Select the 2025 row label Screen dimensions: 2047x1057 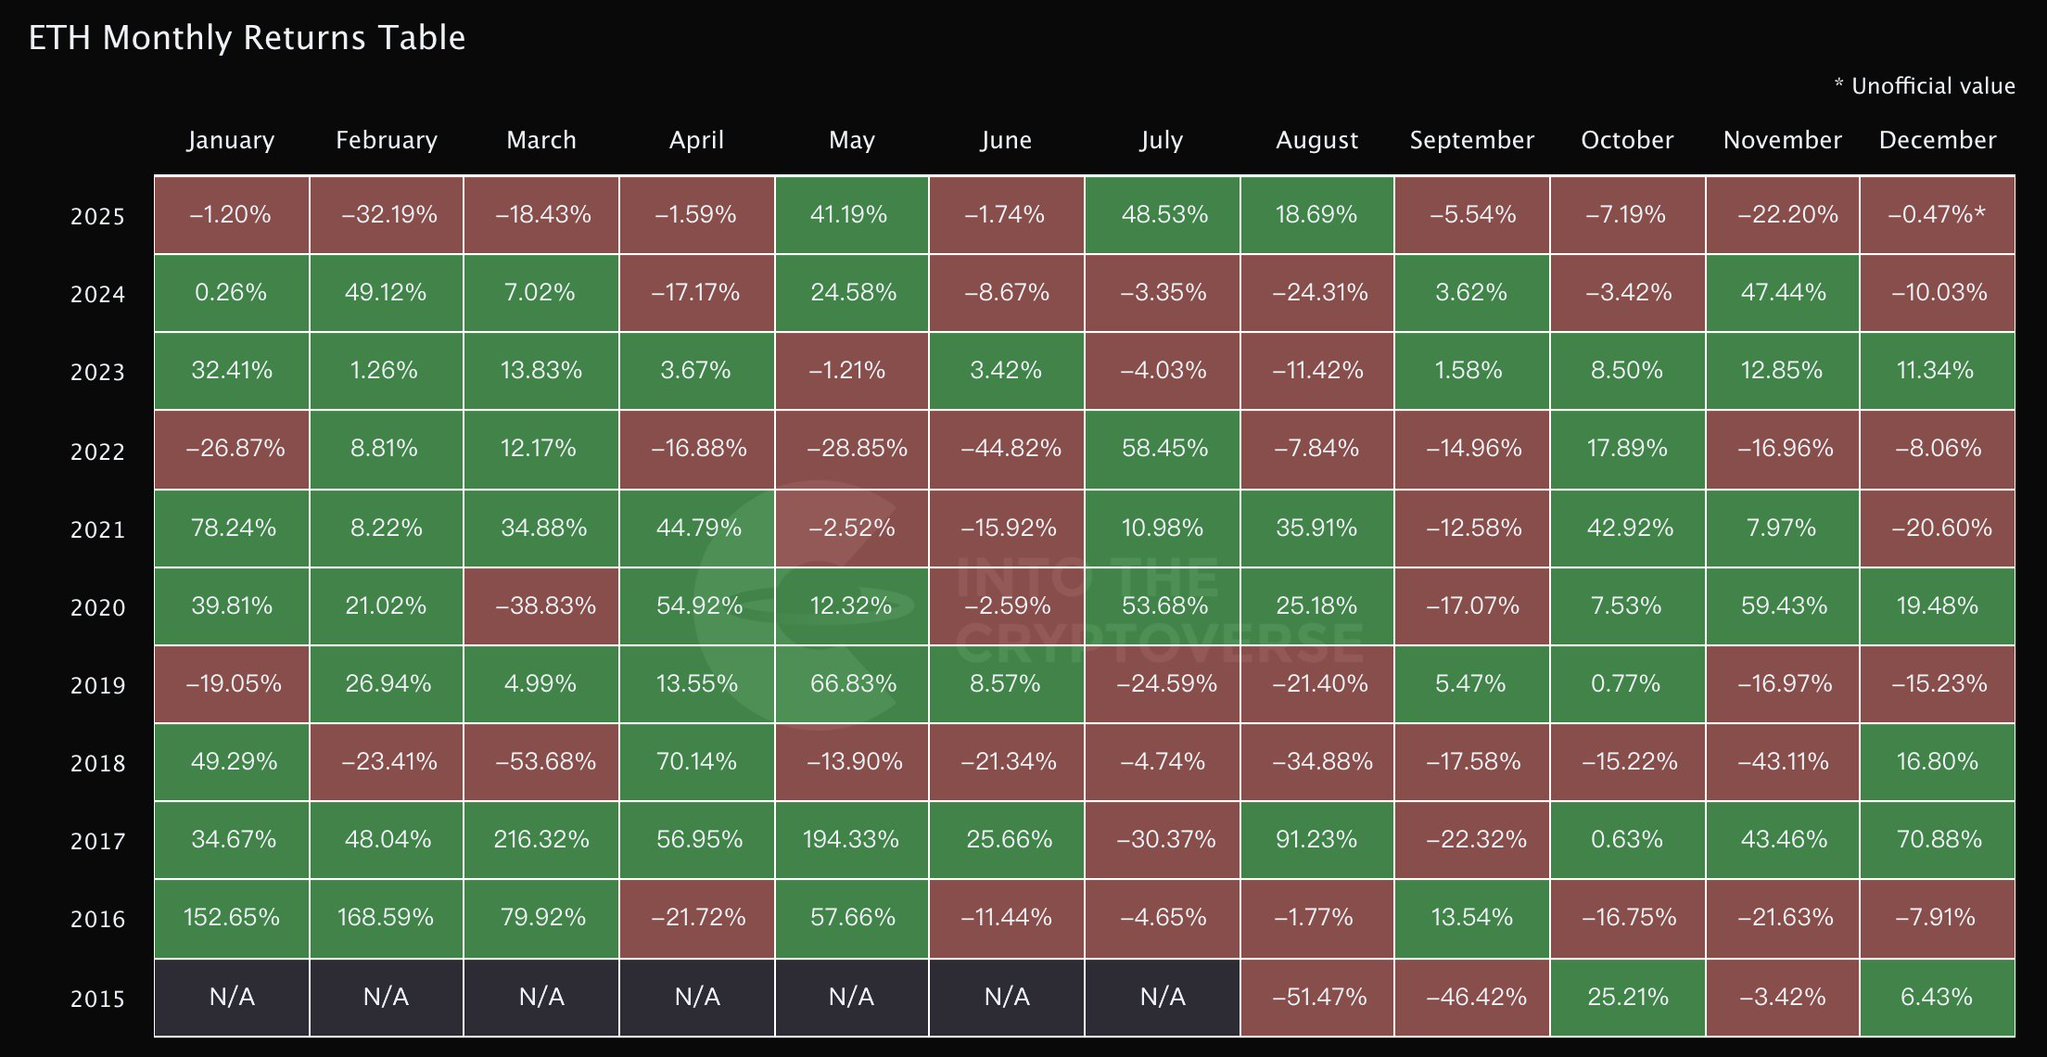tap(98, 216)
